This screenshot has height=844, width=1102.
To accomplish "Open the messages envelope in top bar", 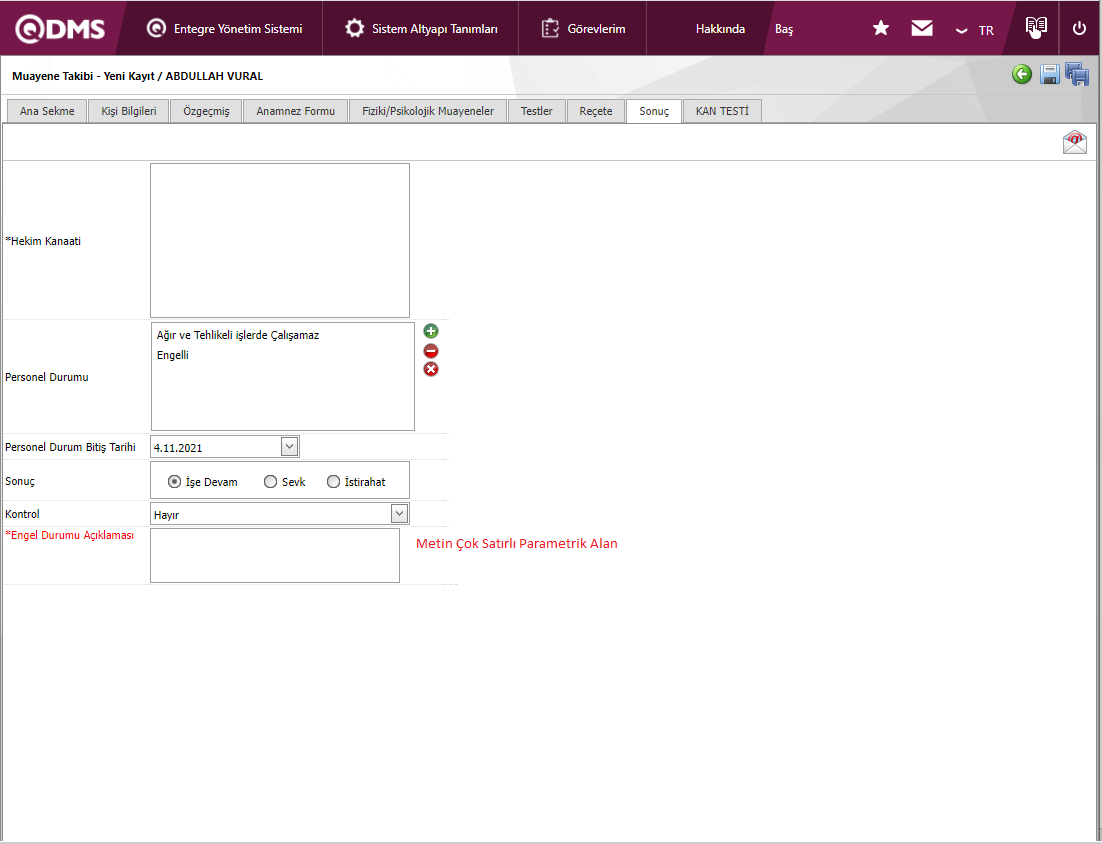I will [922, 28].
